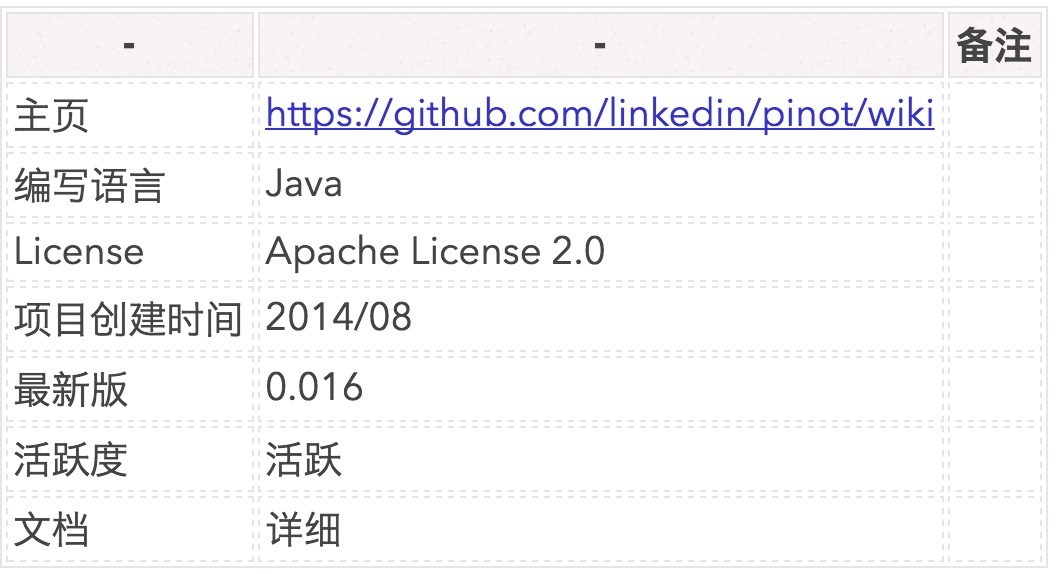1056x574 pixels.
Task: Select the empty 备注 cell beside Java
Action: 994,185
